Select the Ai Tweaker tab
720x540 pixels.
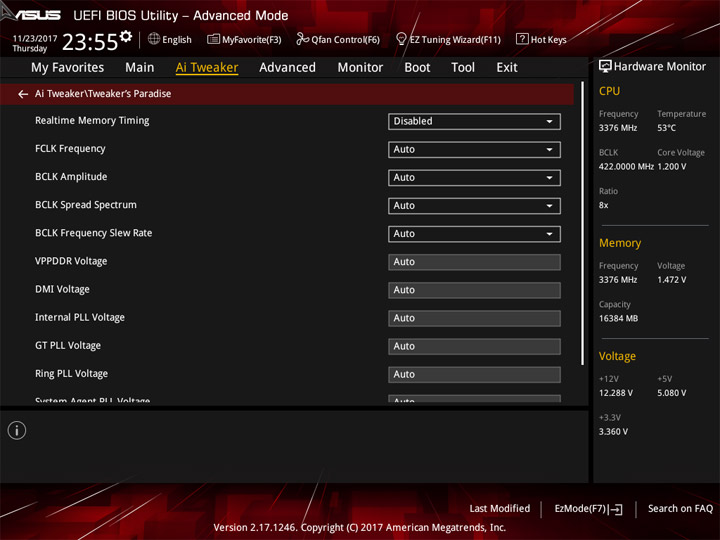207,68
